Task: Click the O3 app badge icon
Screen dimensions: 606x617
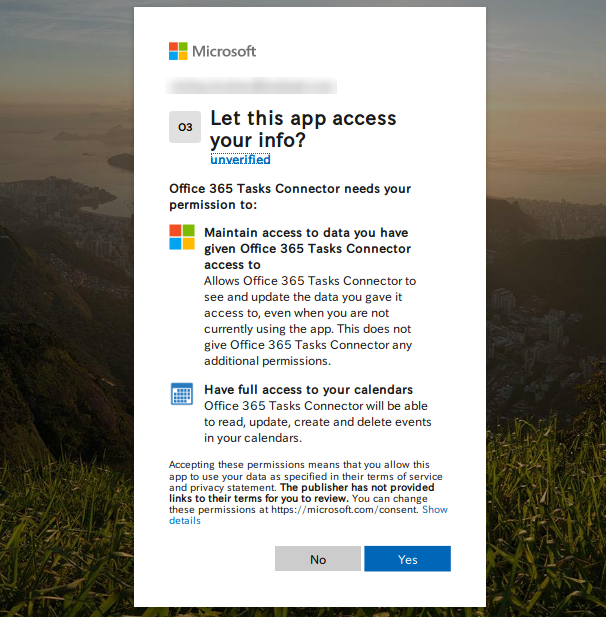Action: [185, 128]
